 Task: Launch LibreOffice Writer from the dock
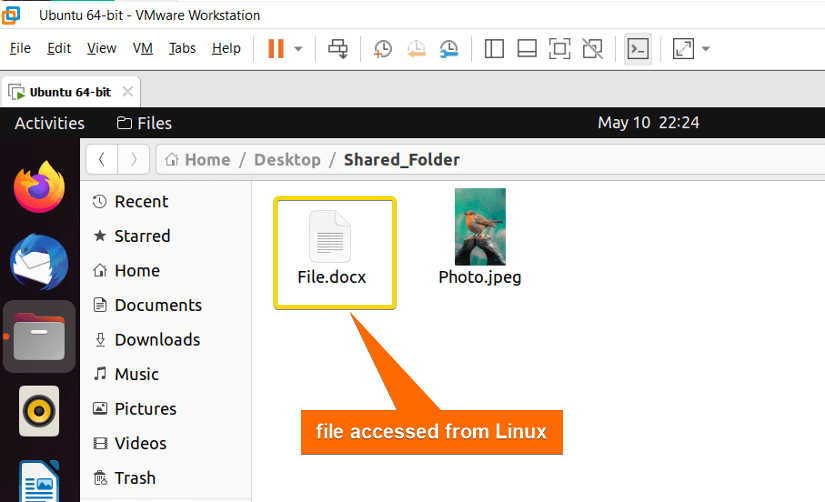[39, 481]
